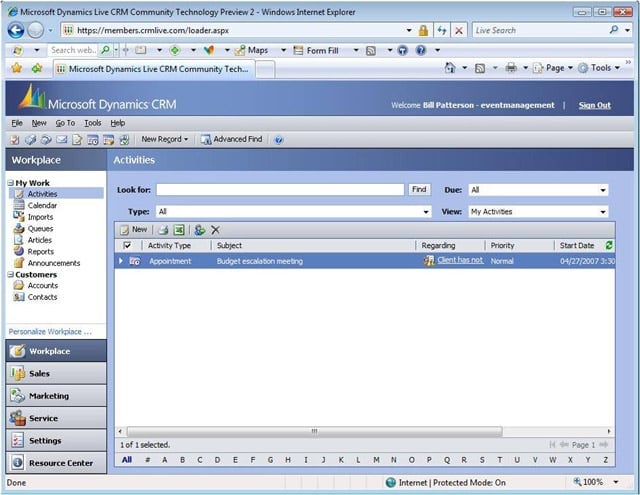Viewport: 640px width, 495px height.
Task: Open the New Record dropdown
Action: [x=164, y=139]
